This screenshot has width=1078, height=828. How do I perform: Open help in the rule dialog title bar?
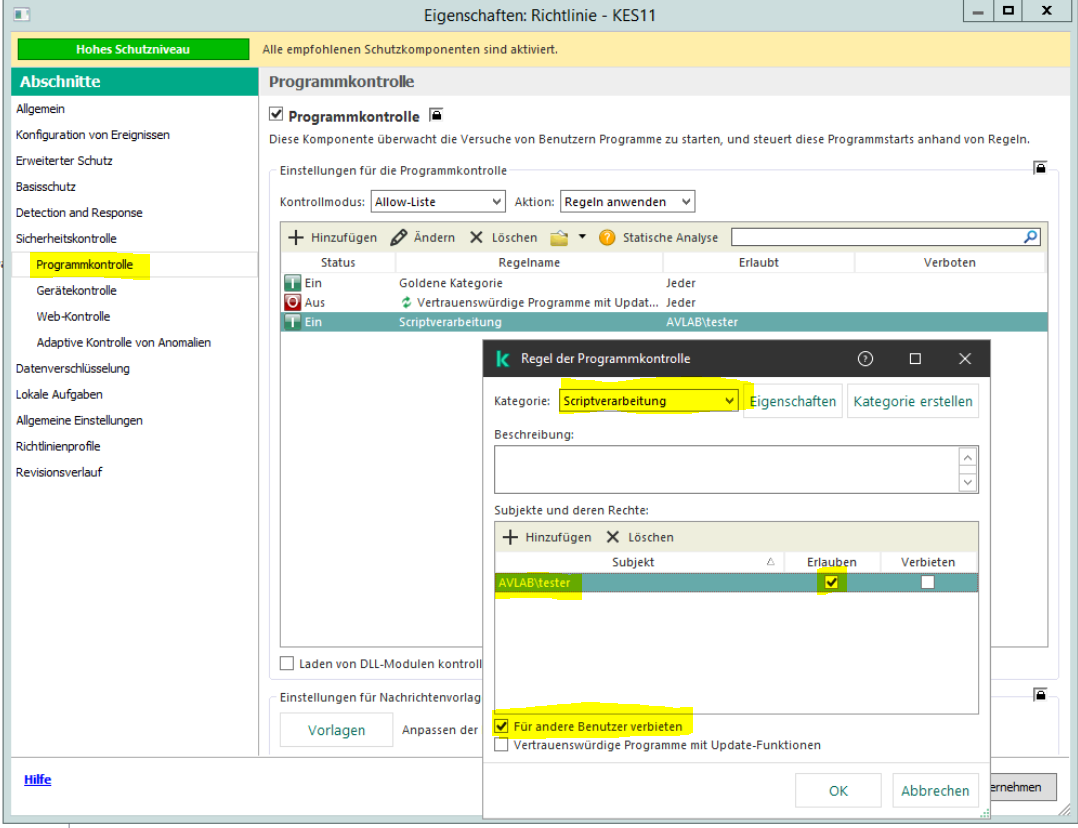pos(865,358)
